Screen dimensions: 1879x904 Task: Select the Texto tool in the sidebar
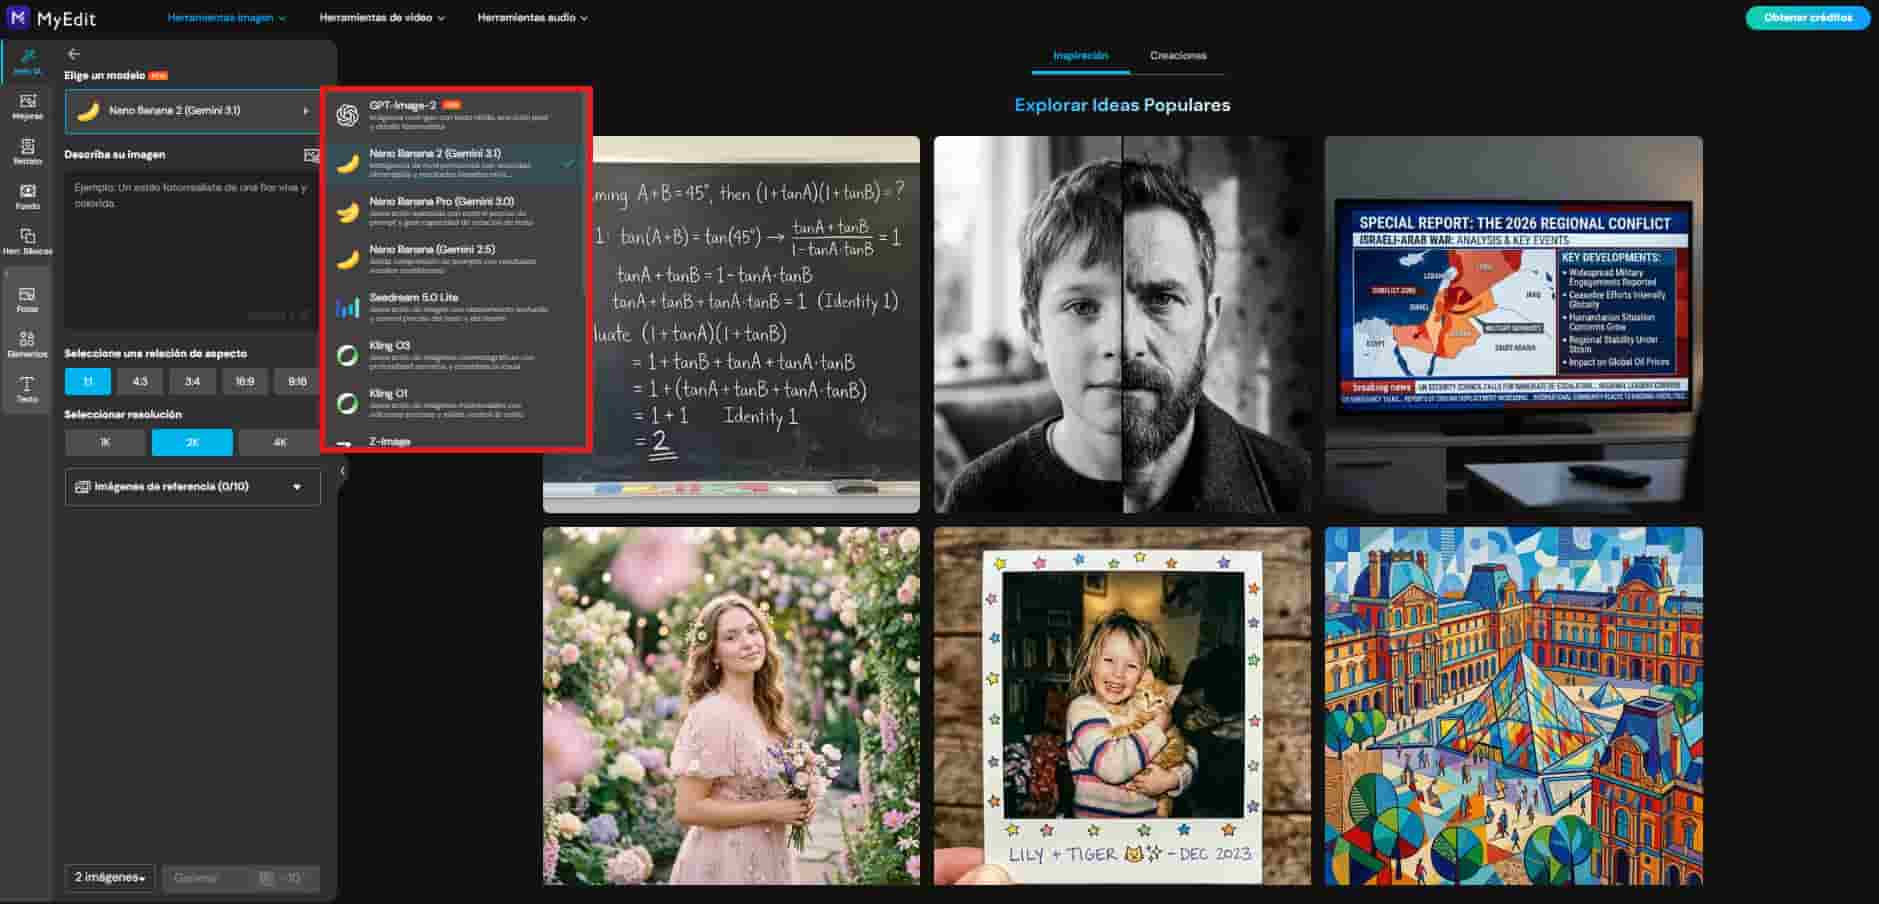(x=28, y=389)
